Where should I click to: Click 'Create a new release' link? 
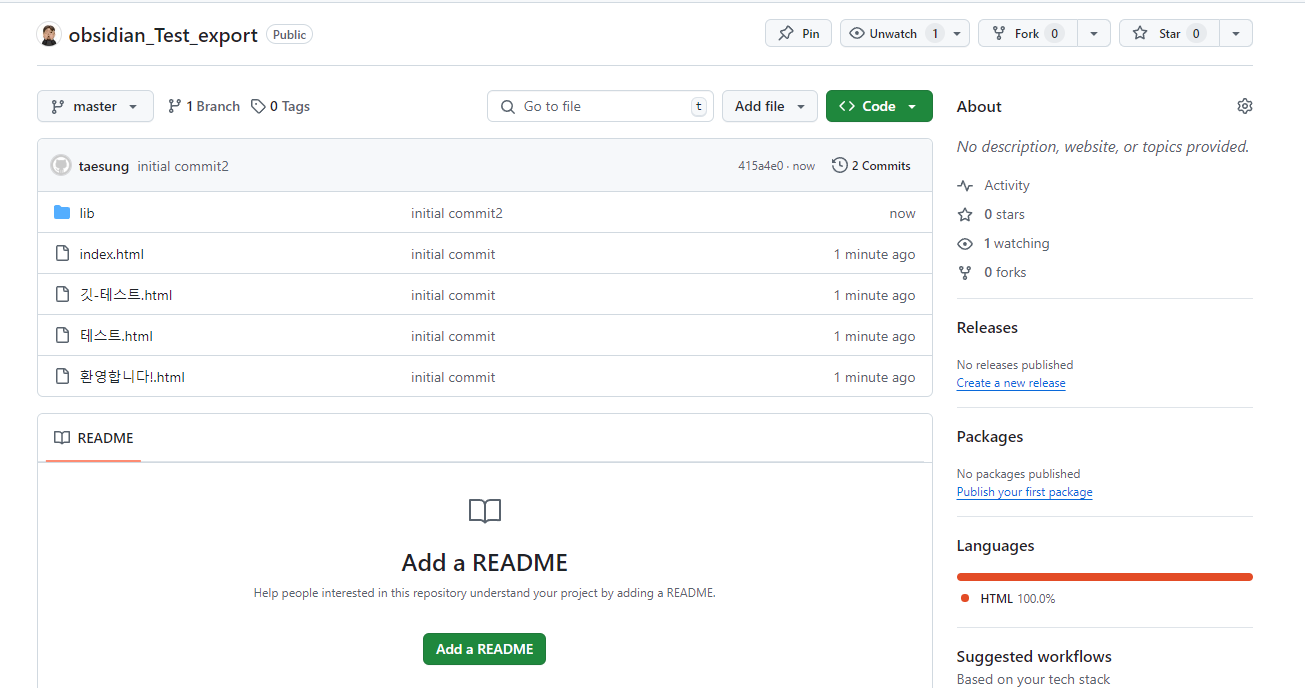pyautogui.click(x=1011, y=383)
